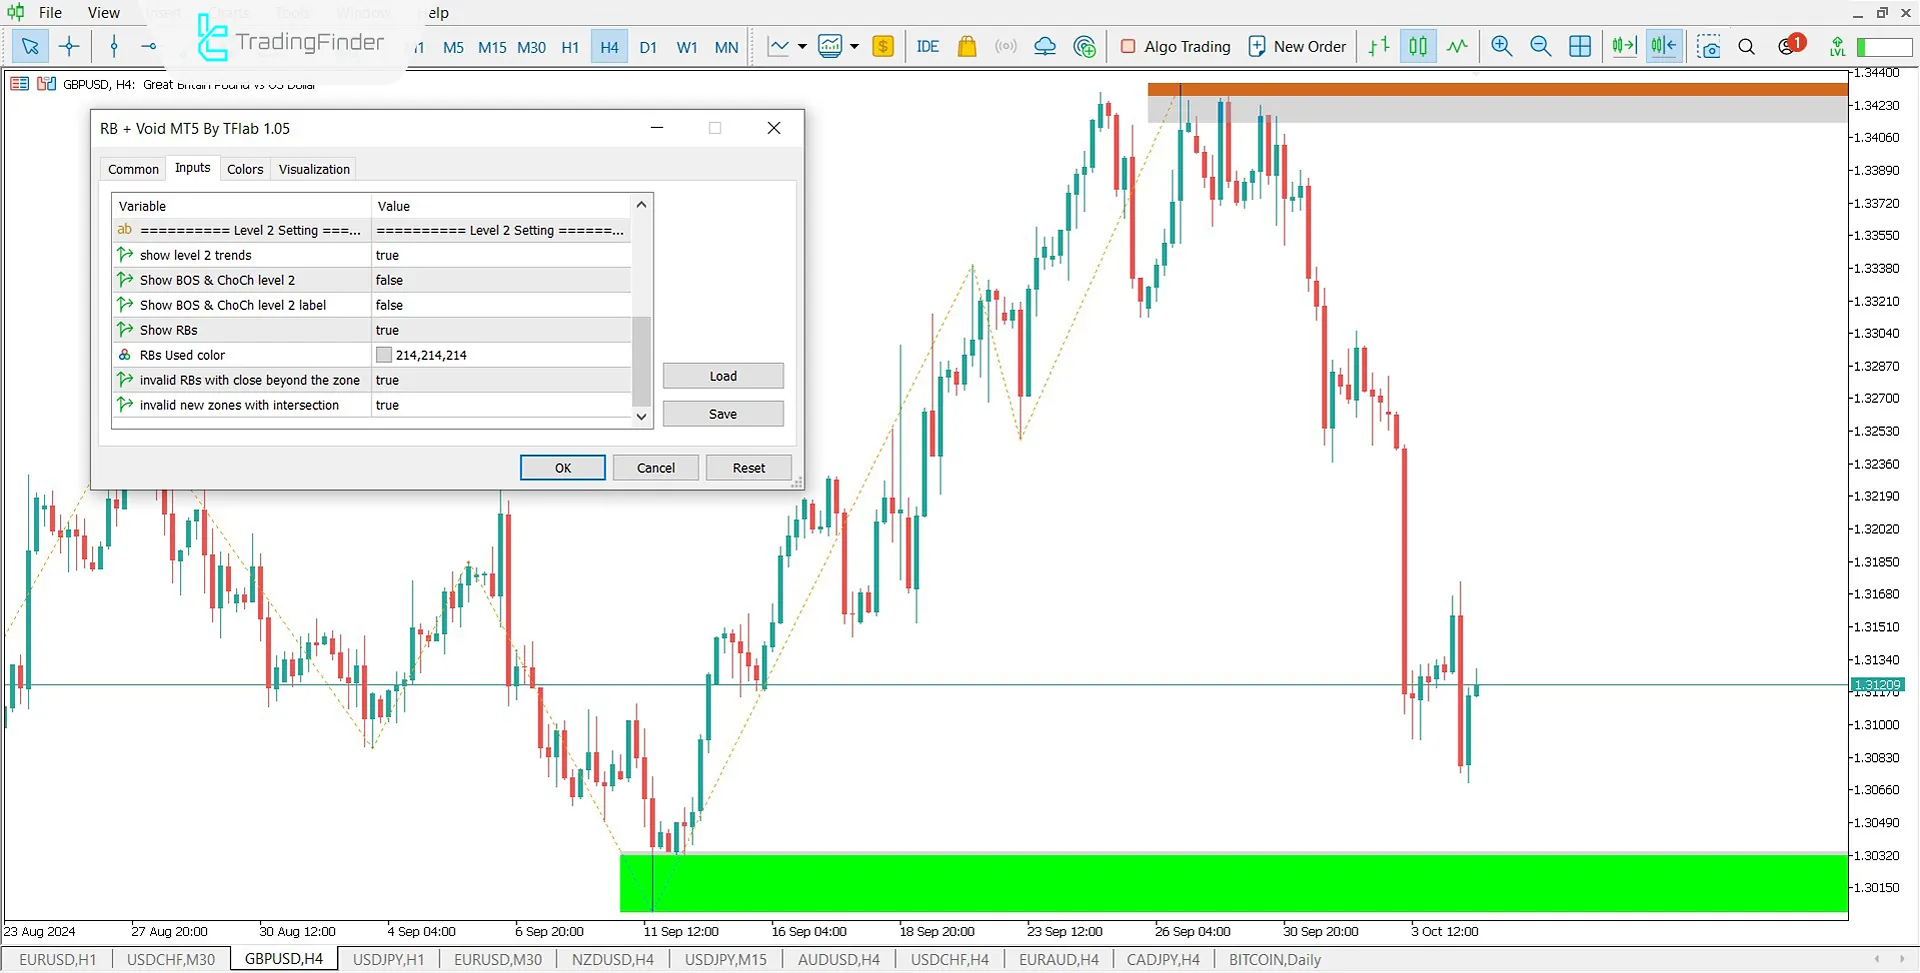Image resolution: width=1920 pixels, height=973 pixels.
Task: Toggle the chart shift icon
Action: [x=1663, y=46]
